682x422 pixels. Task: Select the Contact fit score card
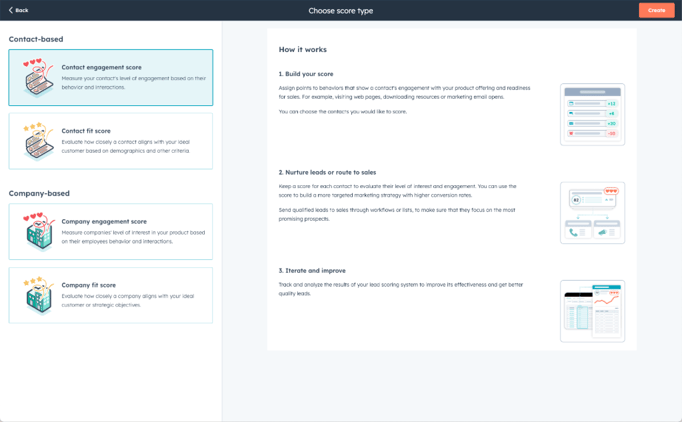tap(111, 141)
